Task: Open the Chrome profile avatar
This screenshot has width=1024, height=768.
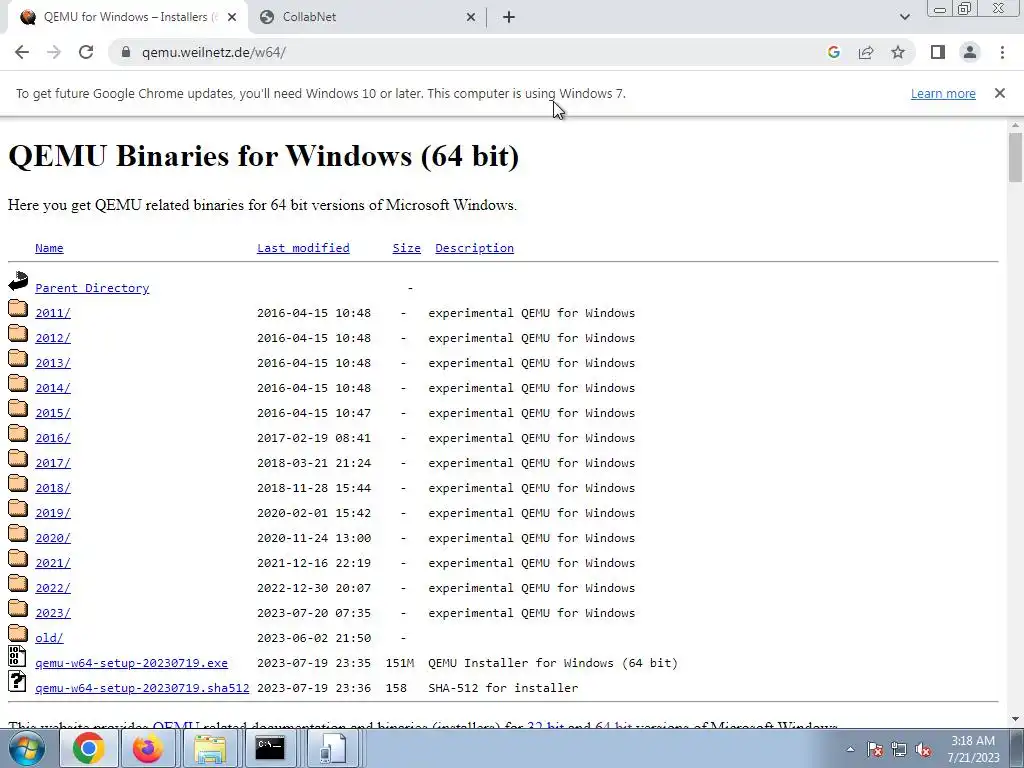Action: (x=970, y=52)
